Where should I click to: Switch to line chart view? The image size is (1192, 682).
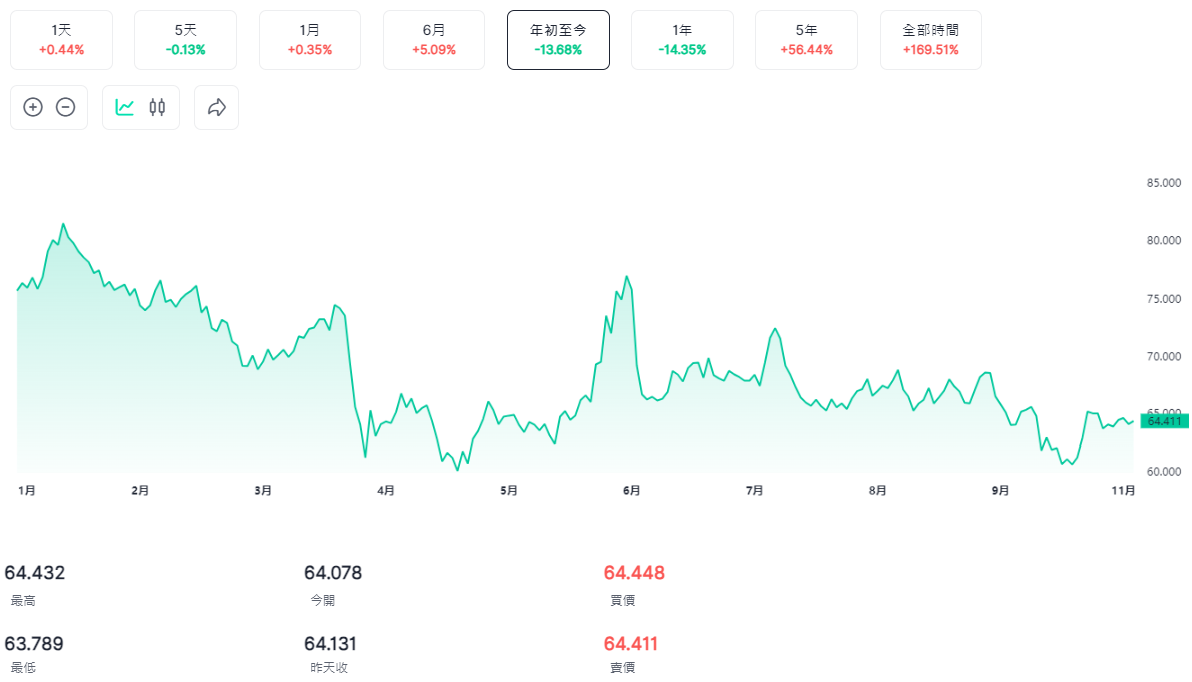(x=124, y=107)
